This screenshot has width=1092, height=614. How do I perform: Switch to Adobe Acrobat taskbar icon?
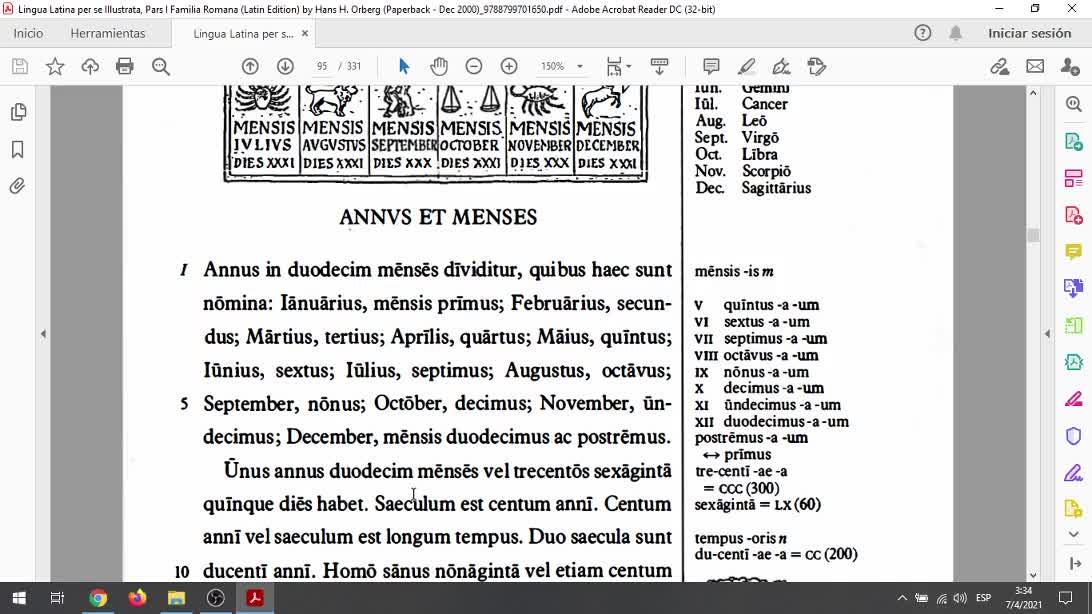255,598
